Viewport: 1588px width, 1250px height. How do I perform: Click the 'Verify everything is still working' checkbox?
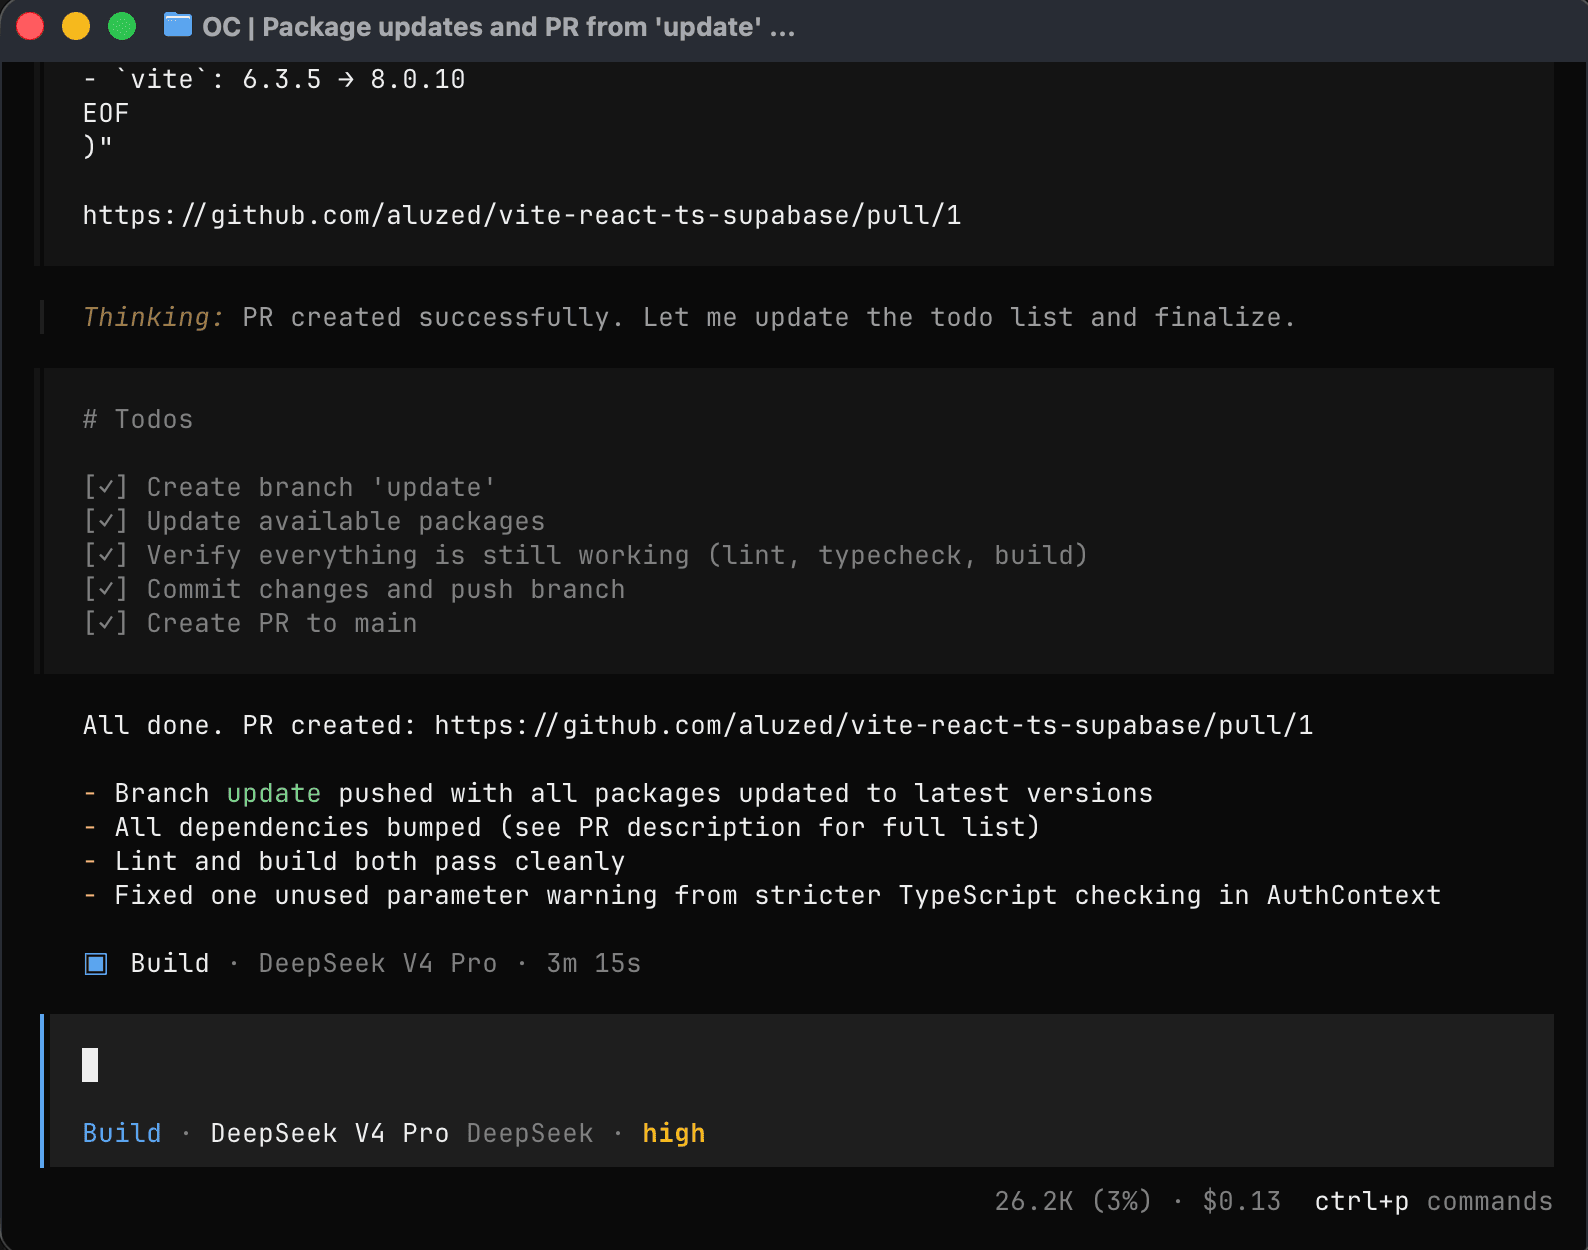(x=106, y=555)
